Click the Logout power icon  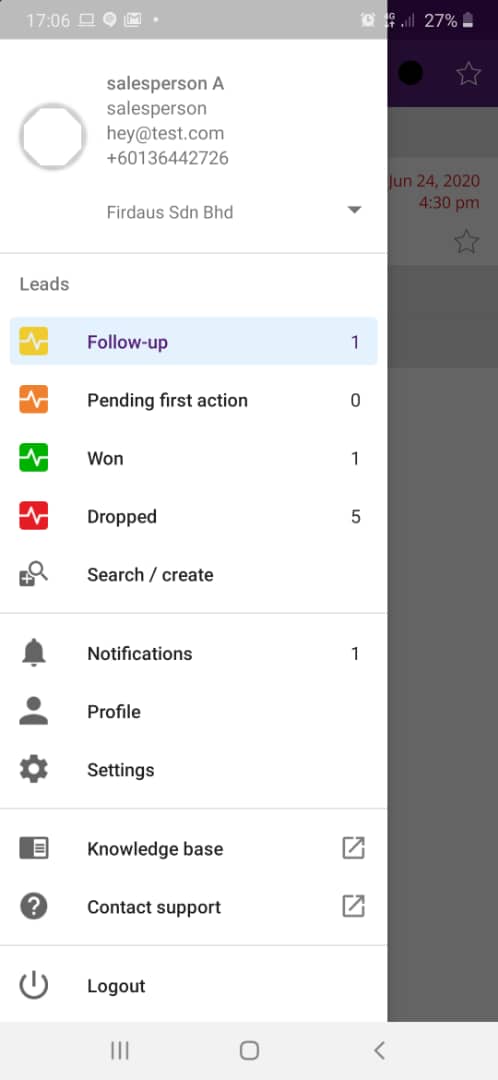pos(34,985)
